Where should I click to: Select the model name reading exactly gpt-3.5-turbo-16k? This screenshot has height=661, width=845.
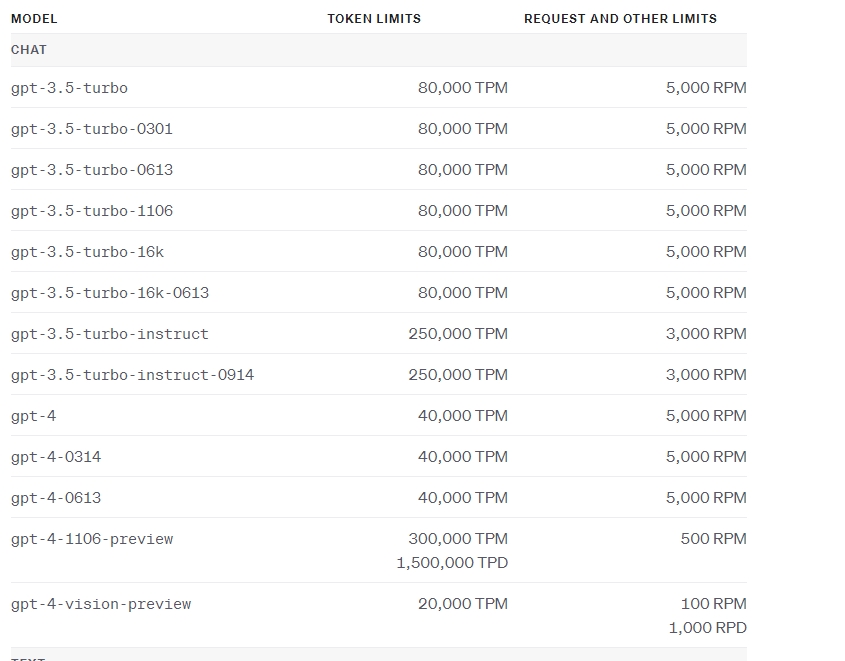pos(87,252)
